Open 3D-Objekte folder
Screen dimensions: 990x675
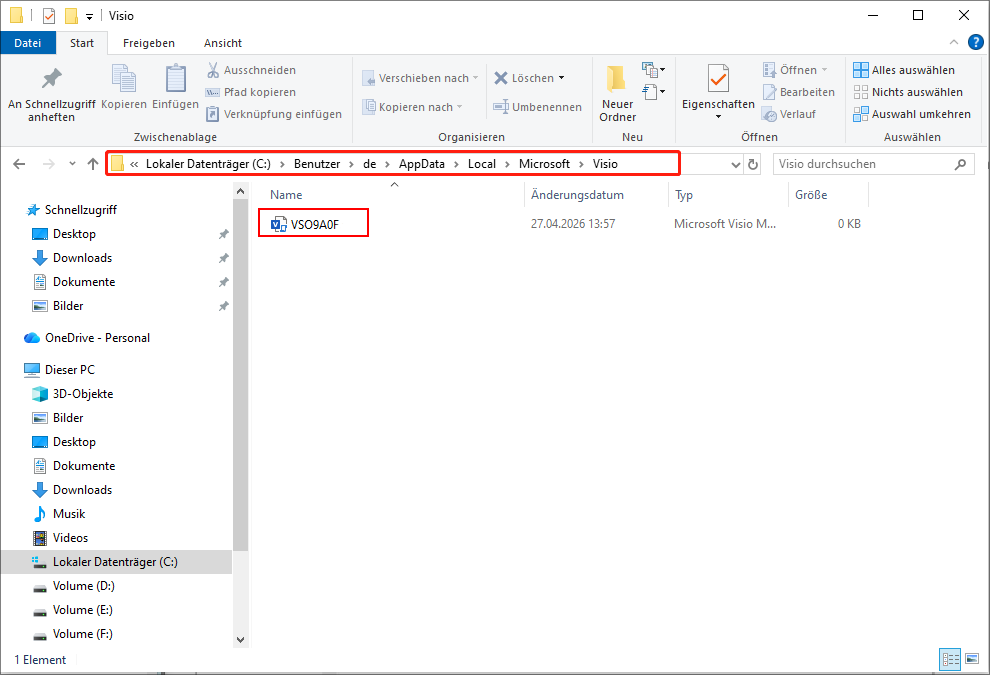click(x=83, y=393)
